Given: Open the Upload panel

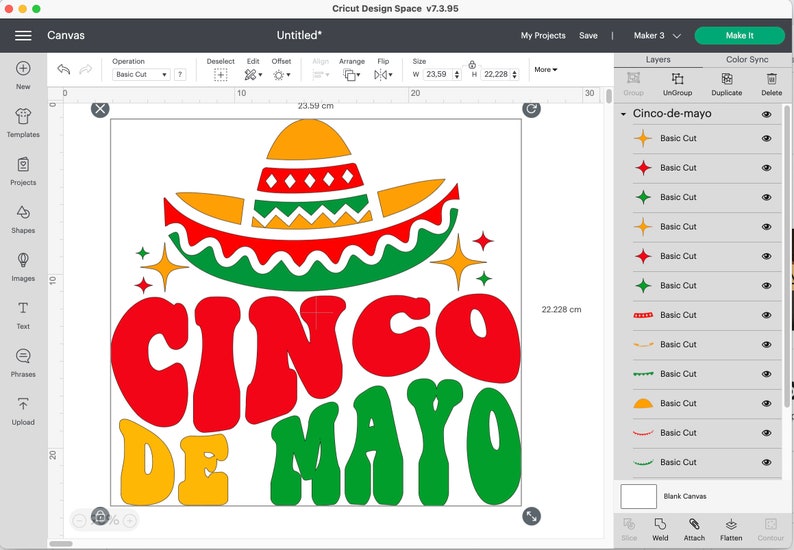Looking at the screenshot, I should 23,411.
